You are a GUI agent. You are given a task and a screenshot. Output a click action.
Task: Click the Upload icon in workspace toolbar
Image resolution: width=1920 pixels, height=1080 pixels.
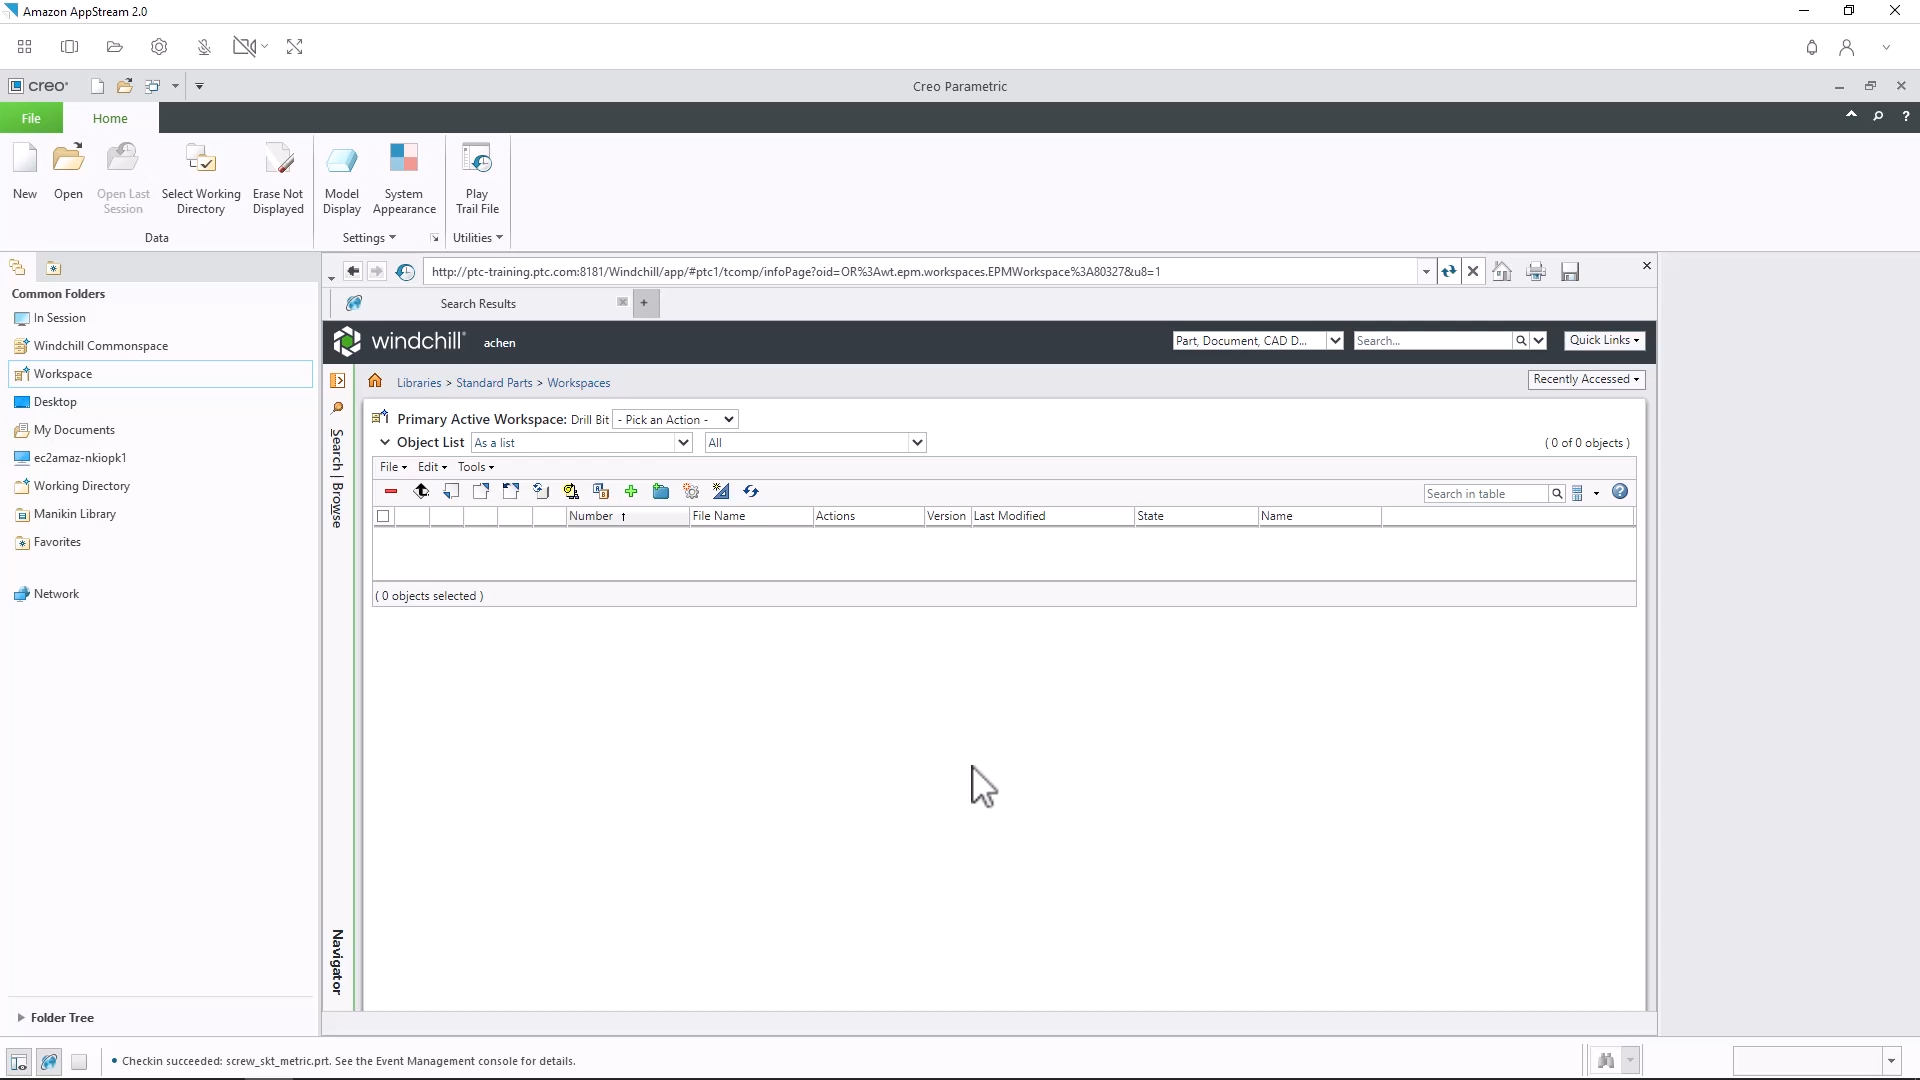tap(421, 491)
